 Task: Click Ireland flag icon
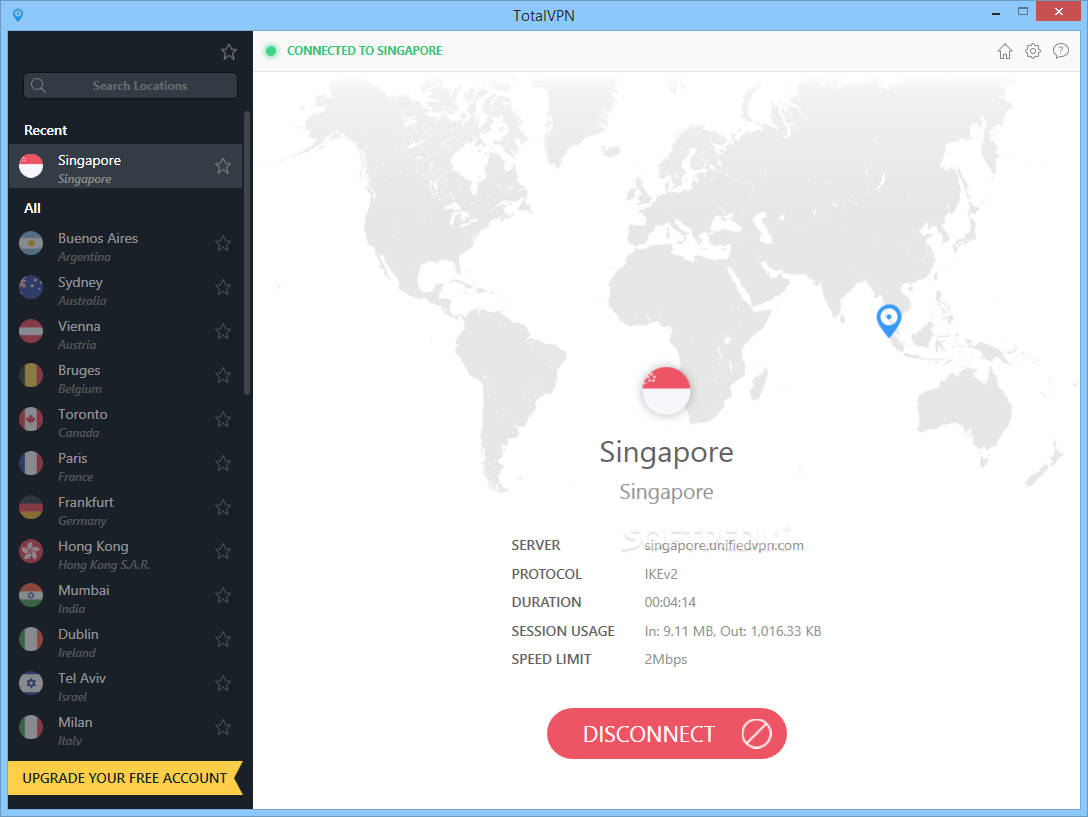[31, 639]
